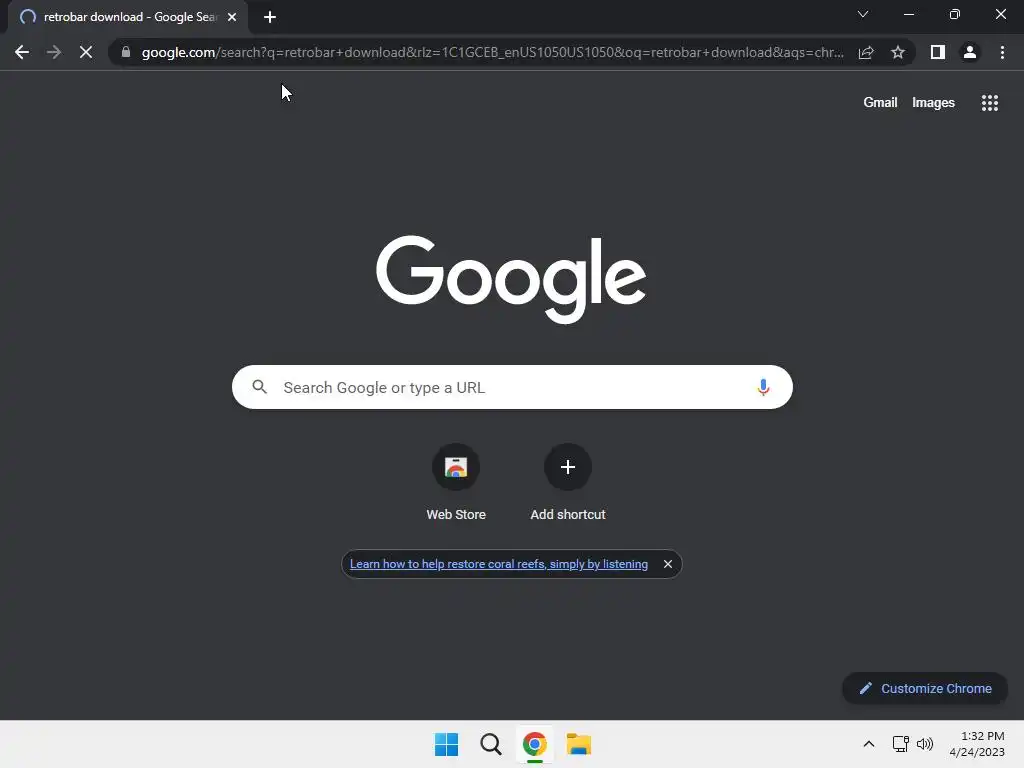The width and height of the screenshot is (1024, 768).
Task: Bookmark this tab with star icon
Action: click(x=898, y=52)
